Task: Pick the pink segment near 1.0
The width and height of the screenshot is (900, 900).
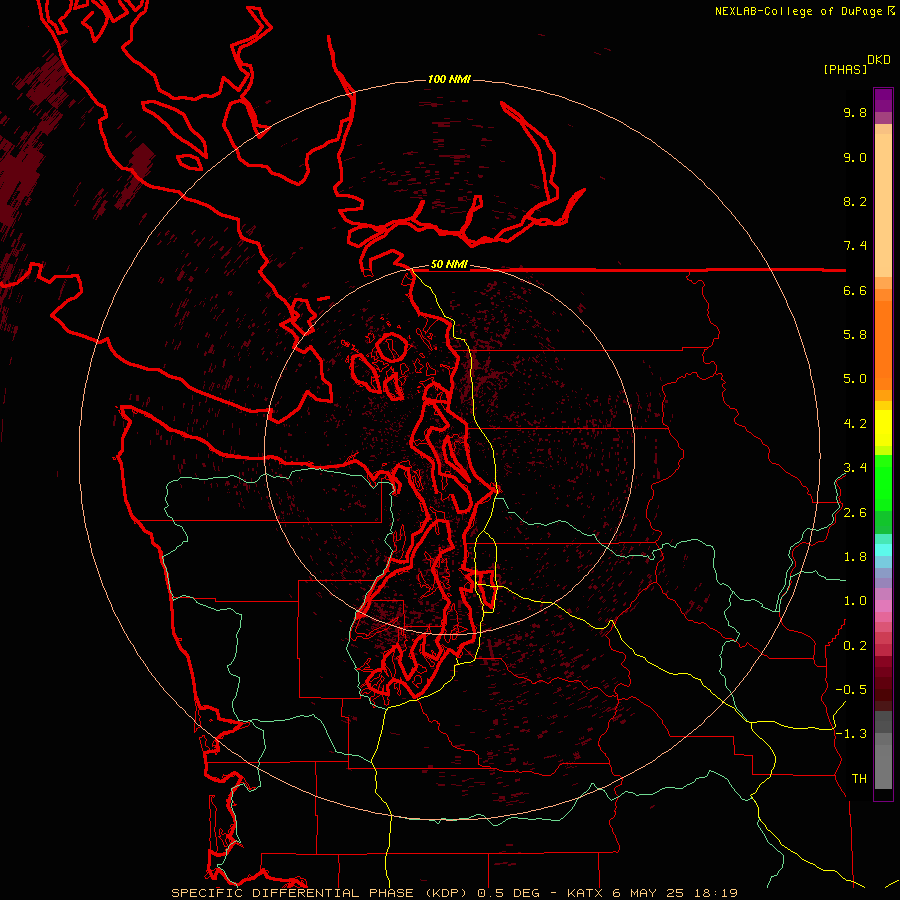Action: [x=883, y=606]
